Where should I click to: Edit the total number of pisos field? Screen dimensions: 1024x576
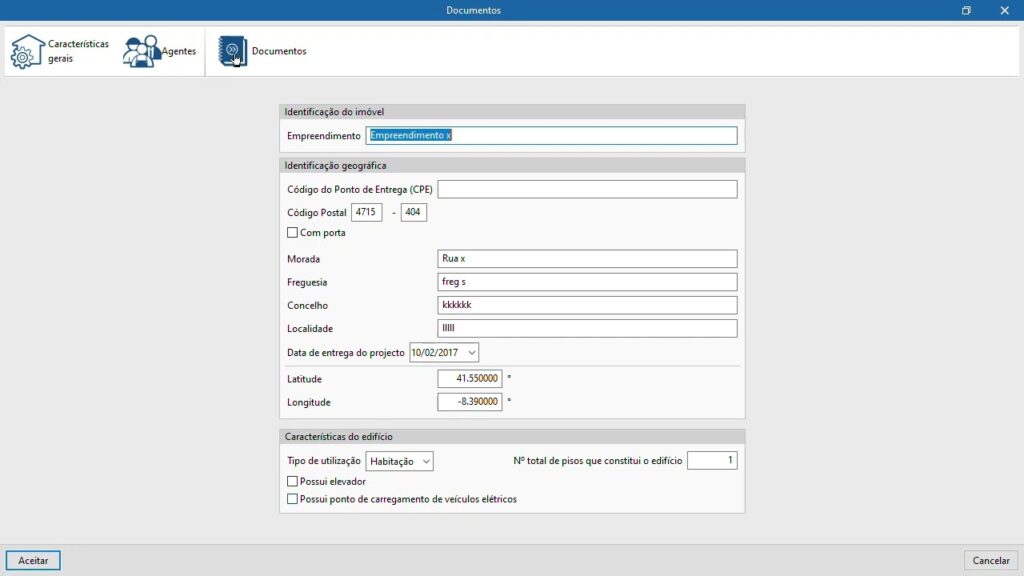[x=712, y=461]
